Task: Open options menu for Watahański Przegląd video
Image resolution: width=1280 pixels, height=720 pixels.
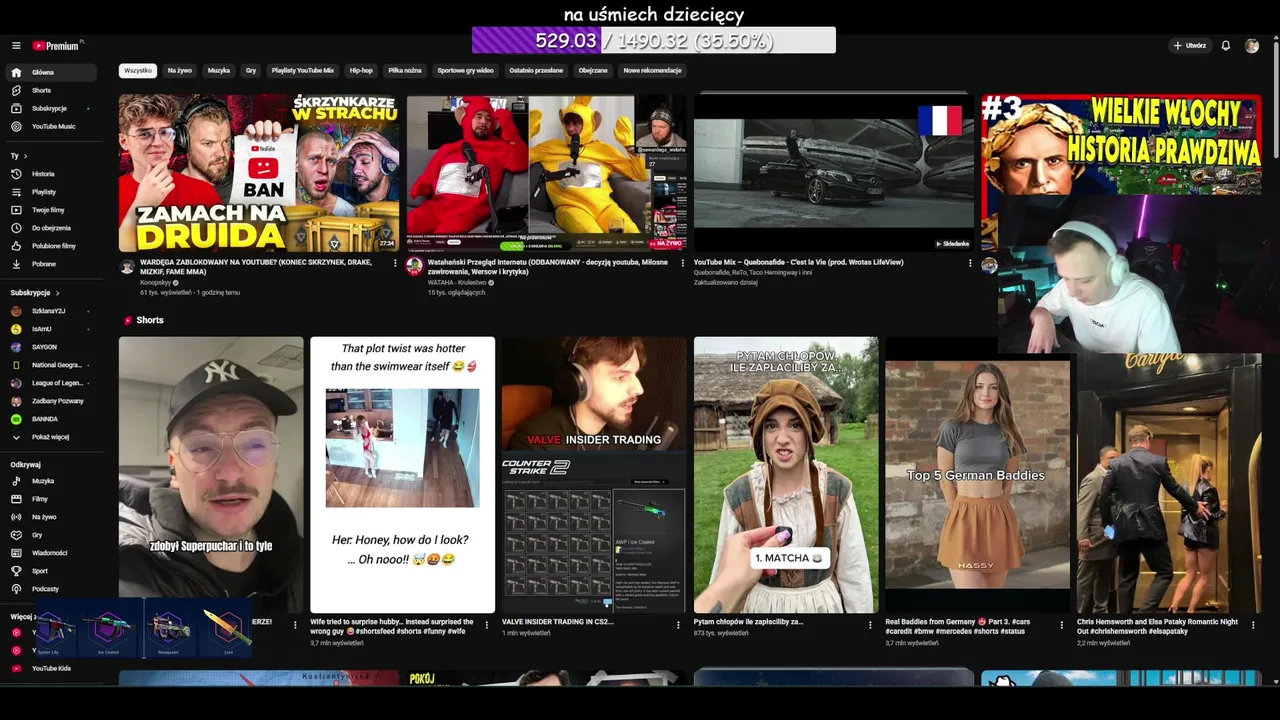Action: pyautogui.click(x=683, y=264)
